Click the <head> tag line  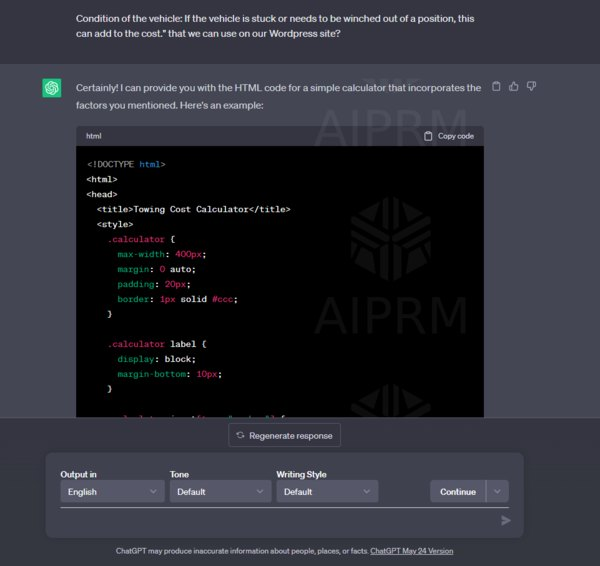click(102, 194)
